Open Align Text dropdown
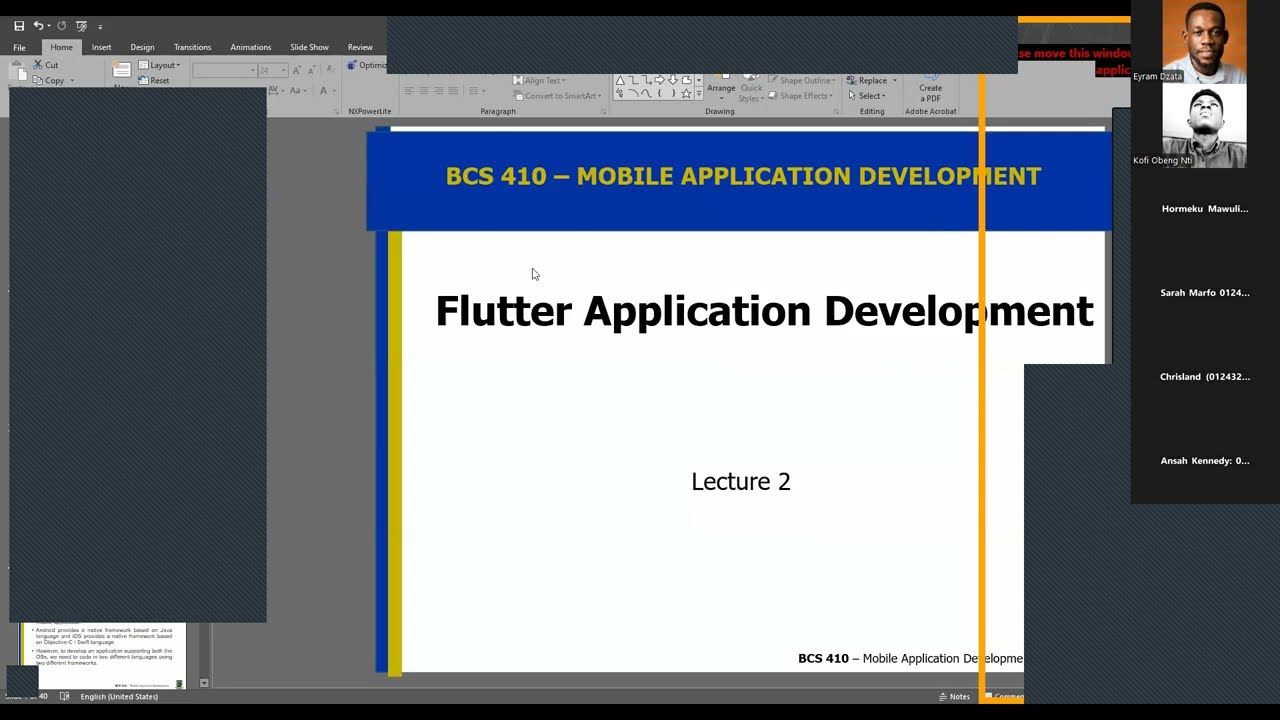The height and width of the screenshot is (720, 1280). pos(540,81)
